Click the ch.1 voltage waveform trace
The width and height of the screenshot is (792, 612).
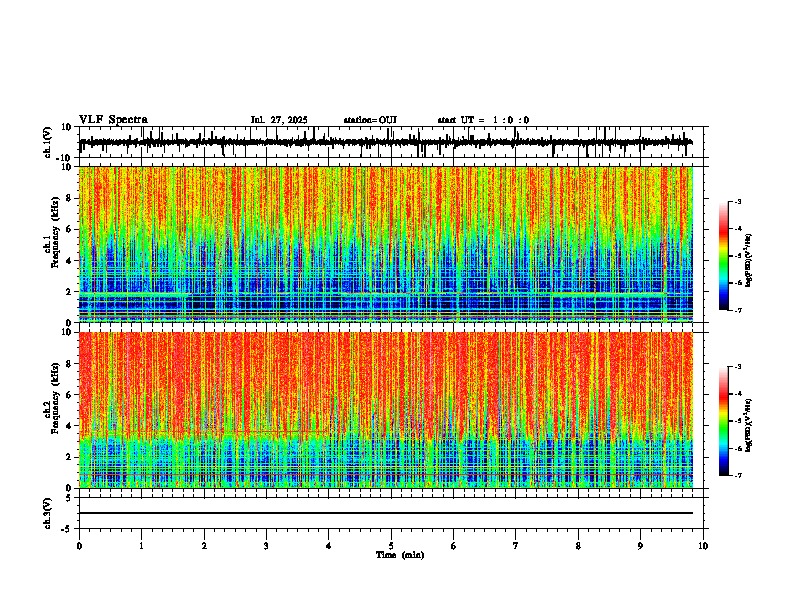[386, 142]
